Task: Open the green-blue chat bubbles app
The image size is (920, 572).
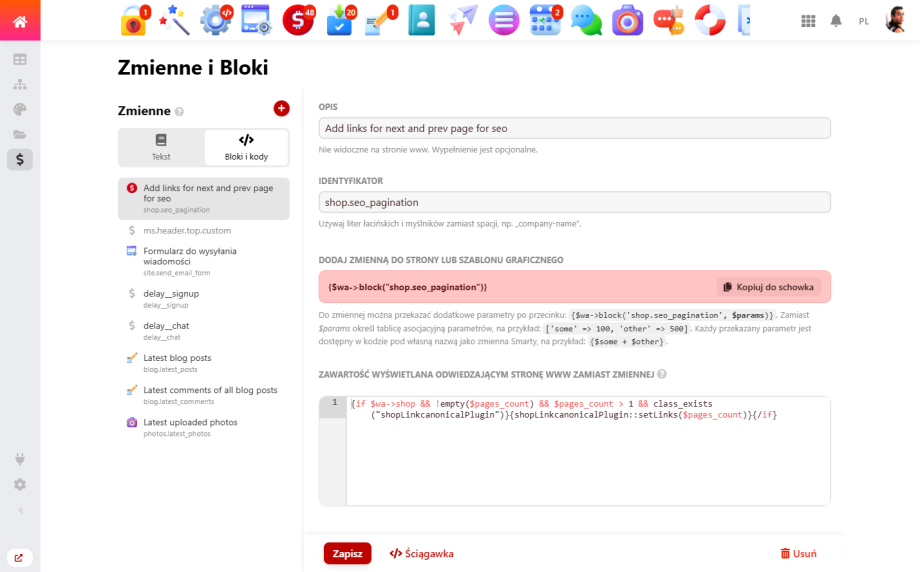Action: tap(586, 21)
